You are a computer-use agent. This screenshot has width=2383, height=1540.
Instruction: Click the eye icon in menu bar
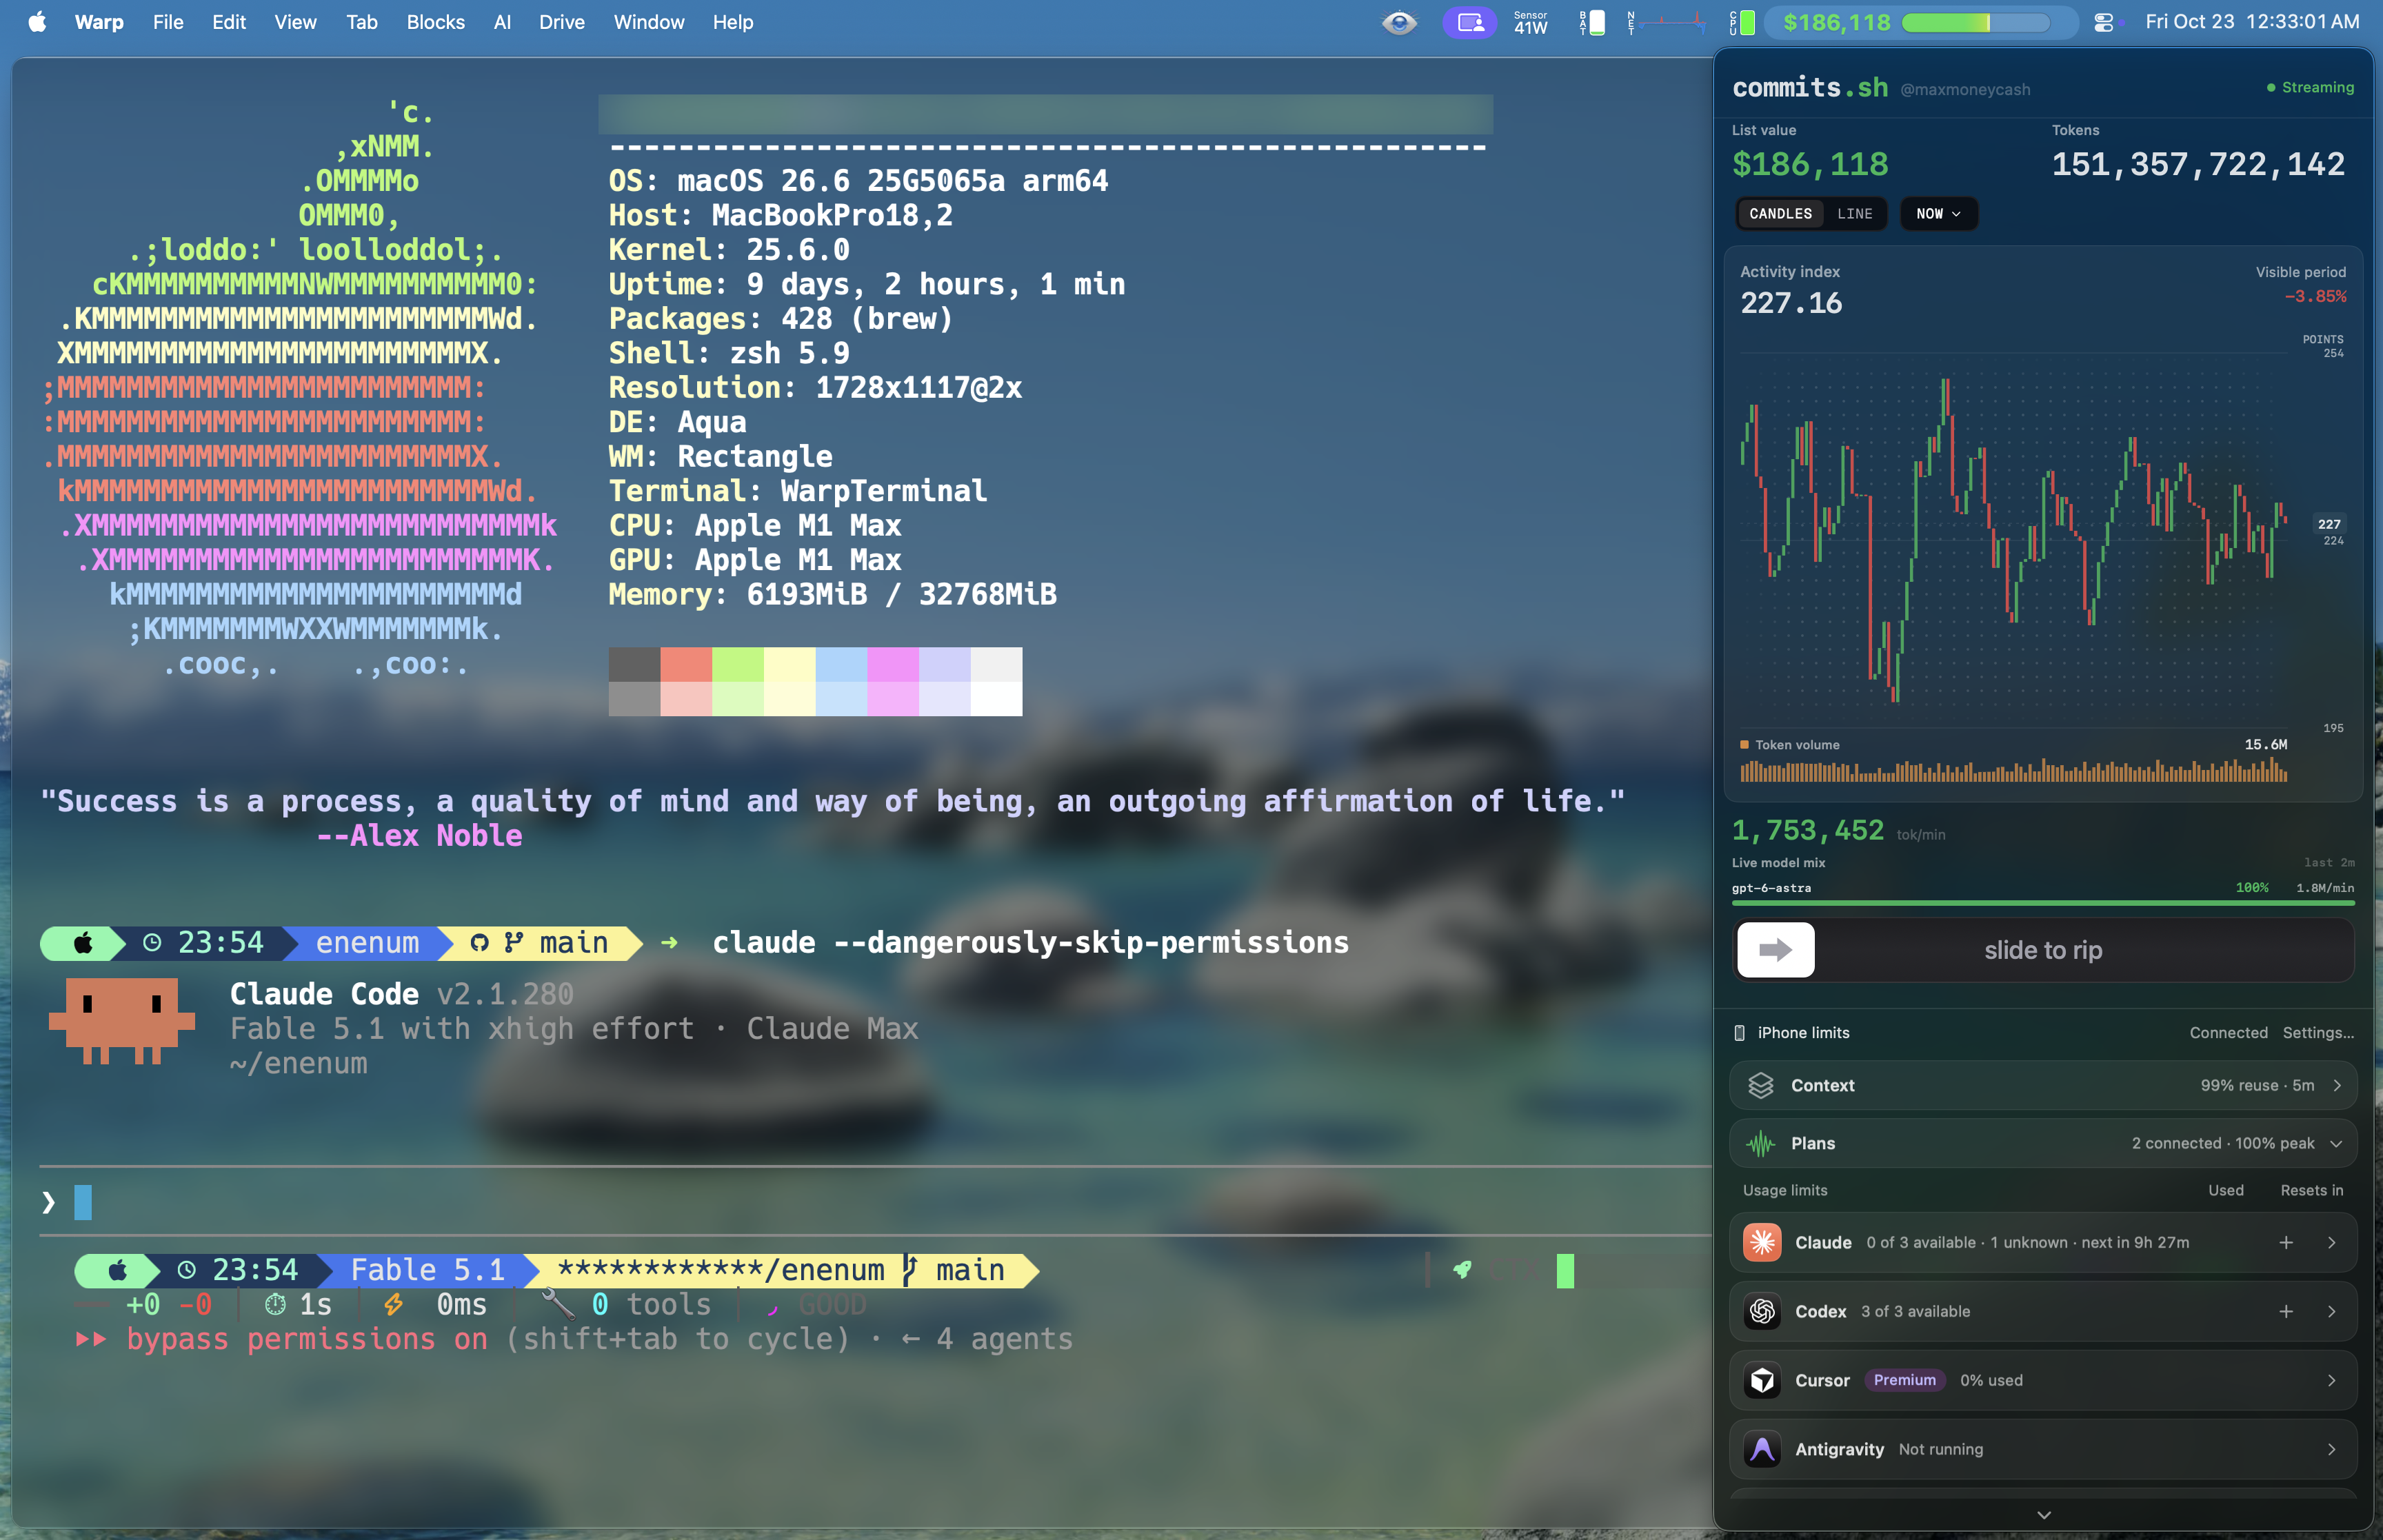point(1399,22)
